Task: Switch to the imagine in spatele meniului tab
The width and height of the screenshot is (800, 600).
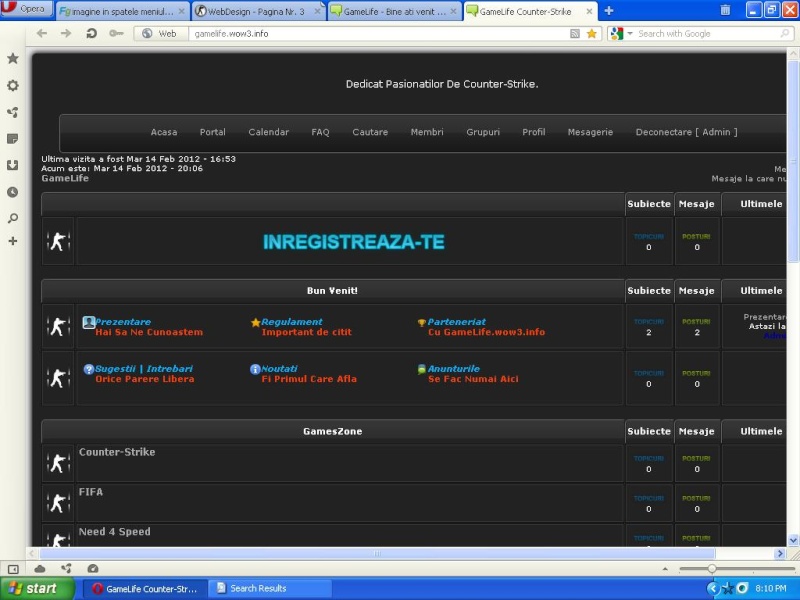Action: (121, 11)
